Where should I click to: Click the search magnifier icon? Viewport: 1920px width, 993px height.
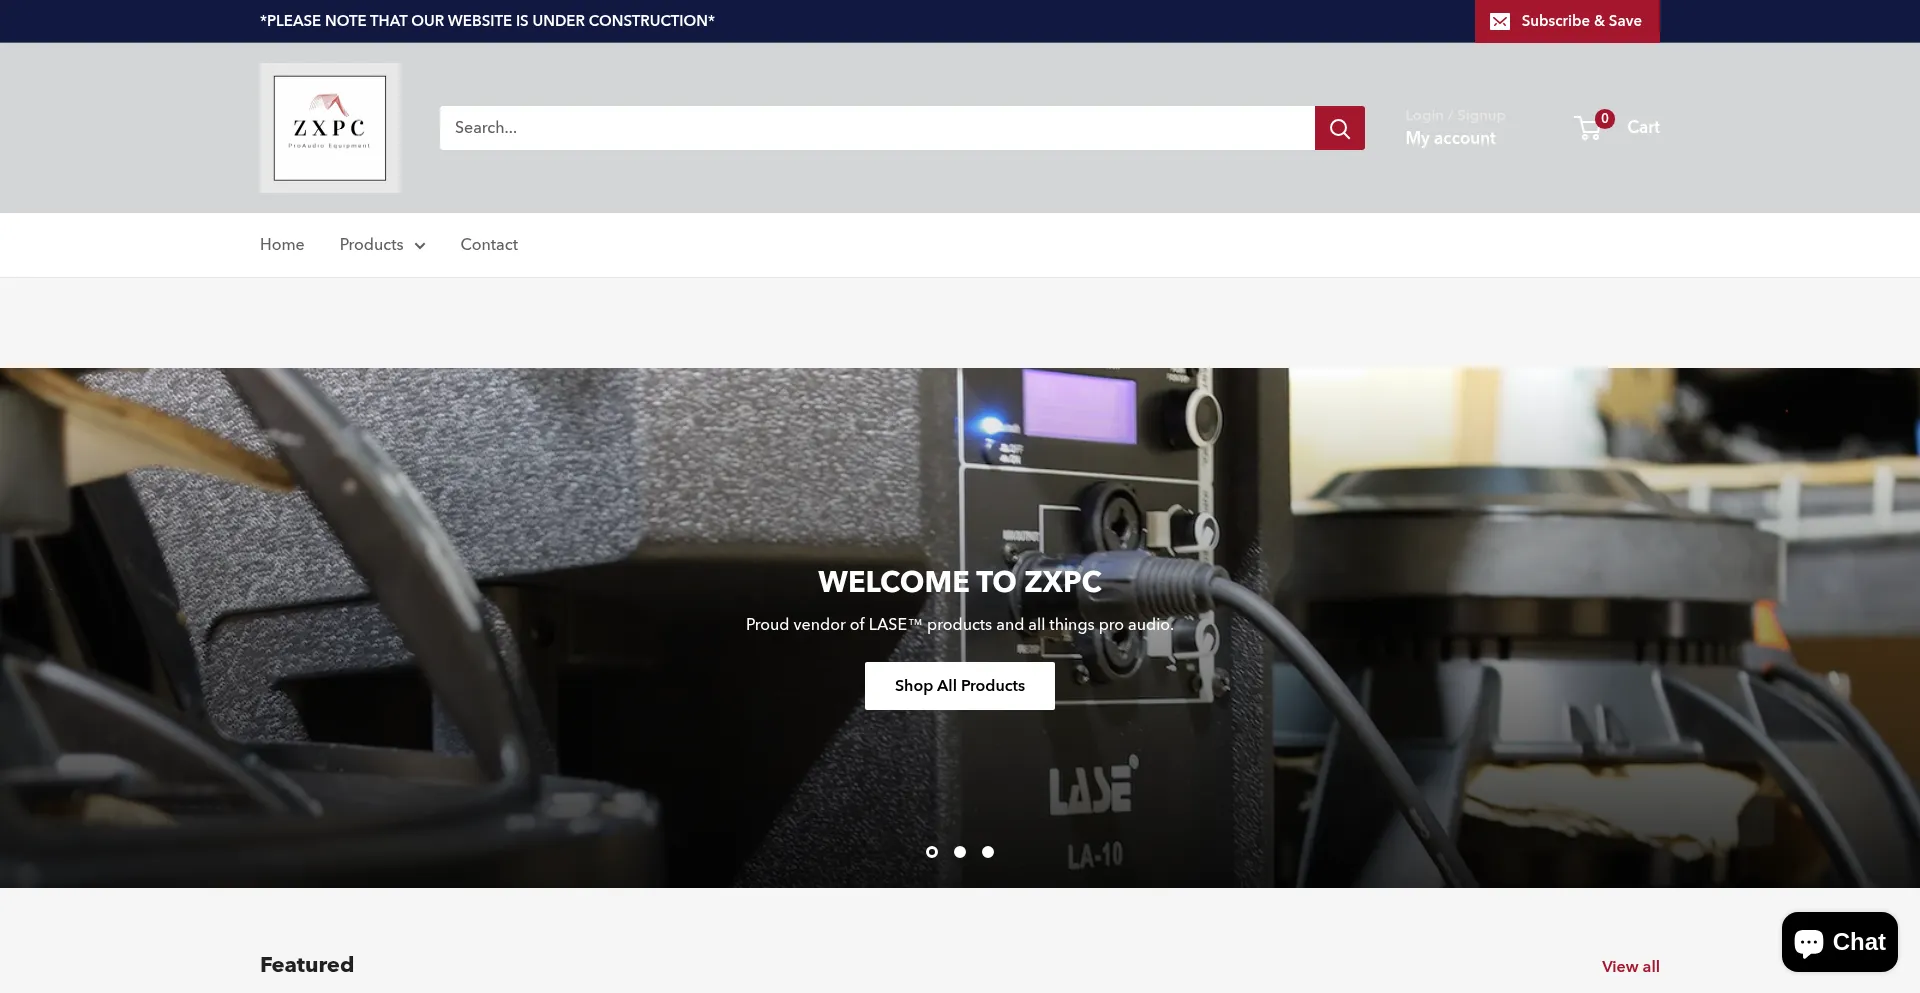point(1340,128)
